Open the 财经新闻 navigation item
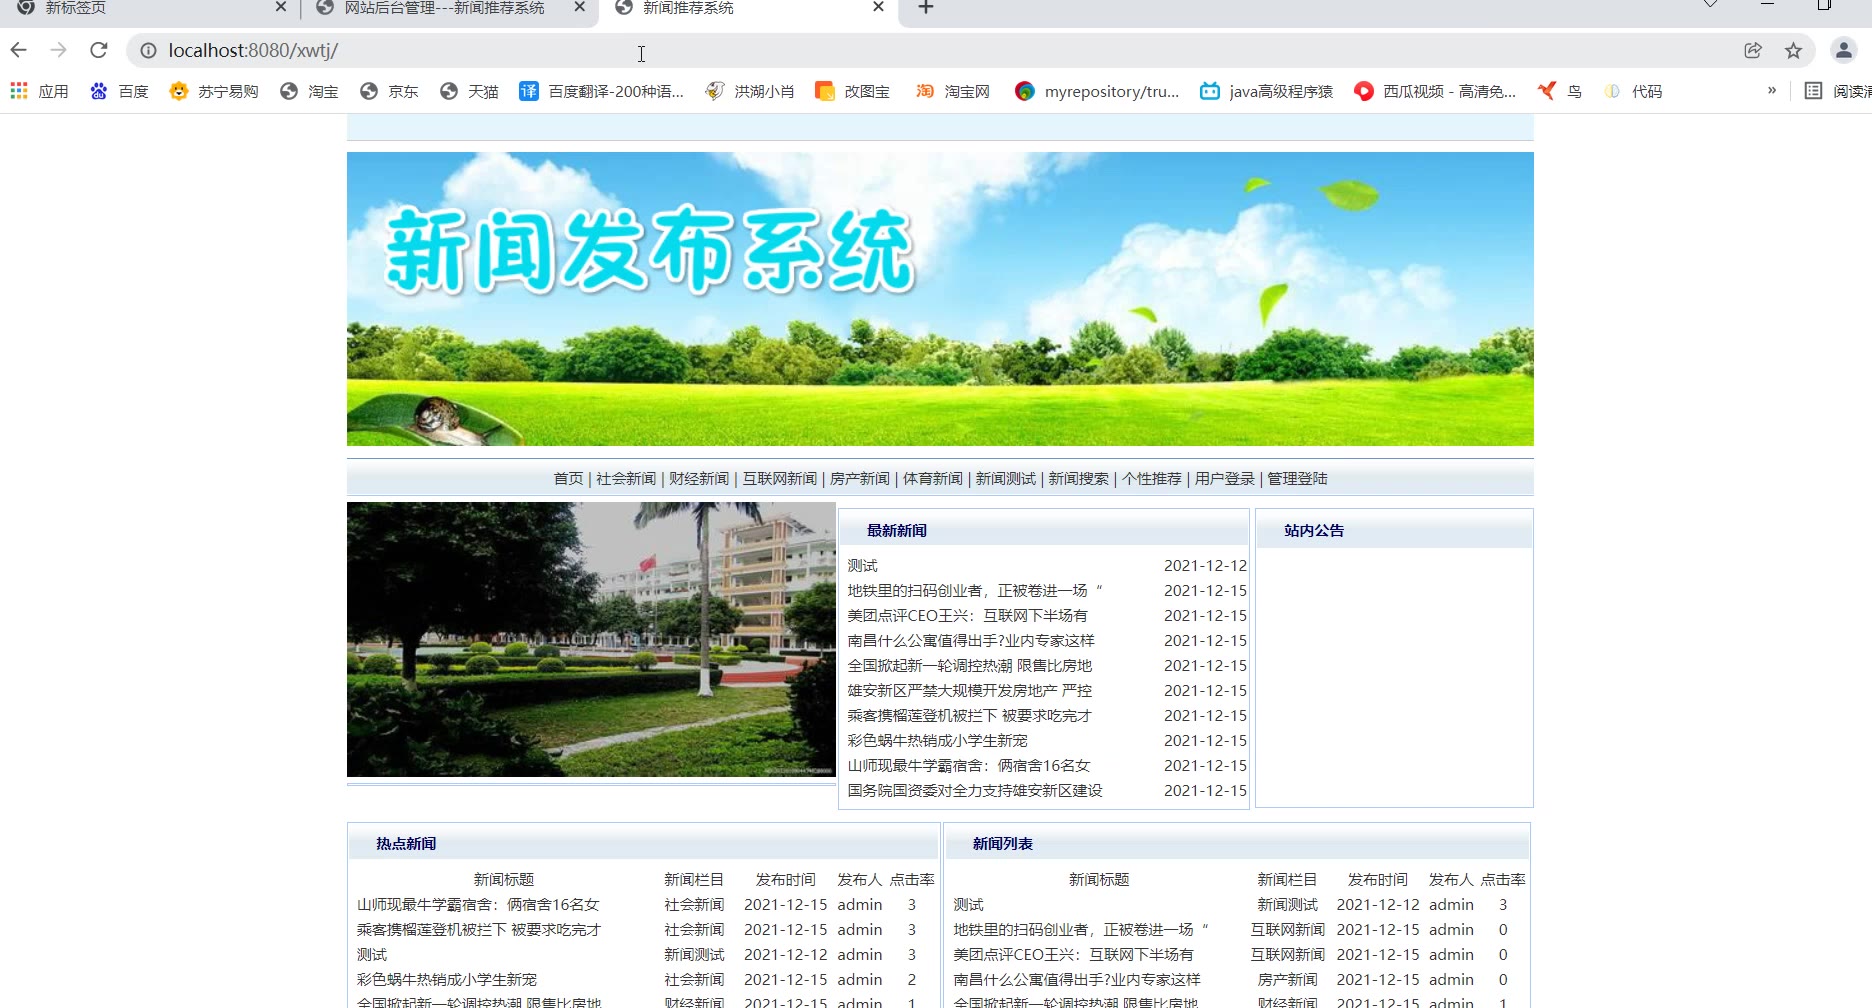Image resolution: width=1872 pixels, height=1008 pixels. [699, 479]
